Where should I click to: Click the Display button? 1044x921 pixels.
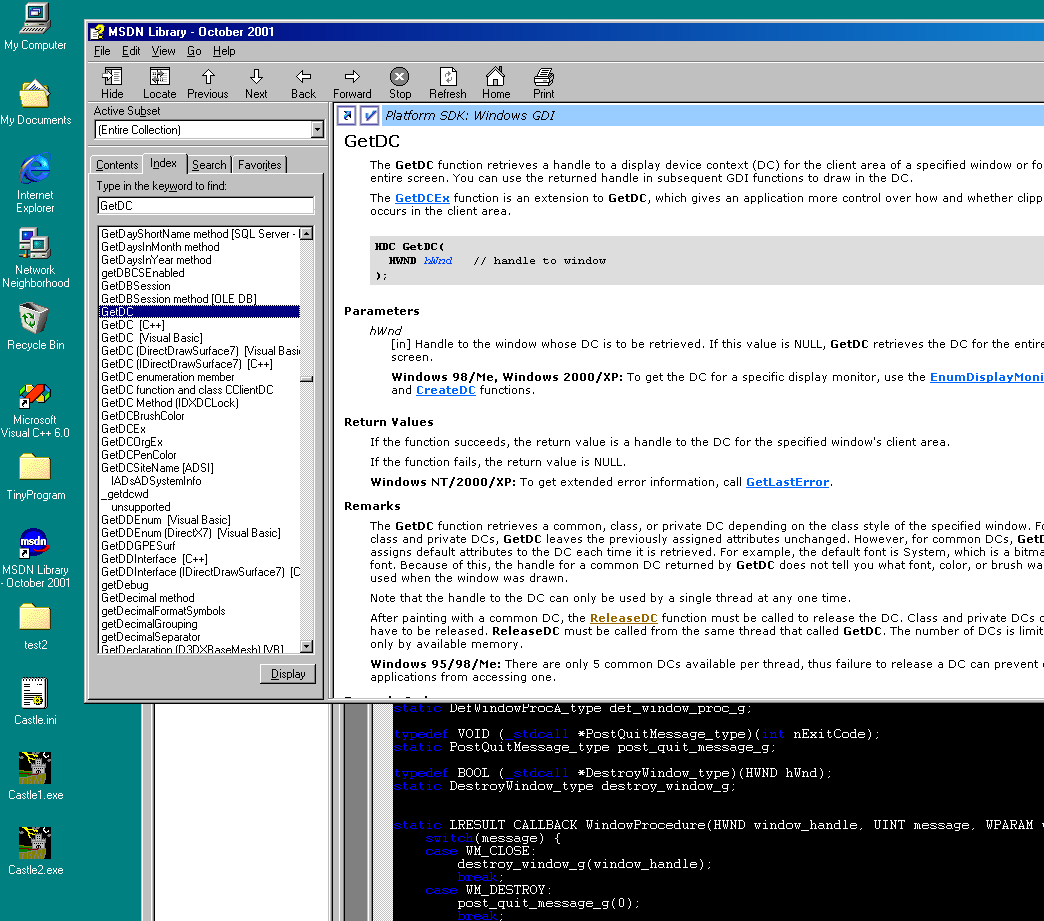click(288, 674)
